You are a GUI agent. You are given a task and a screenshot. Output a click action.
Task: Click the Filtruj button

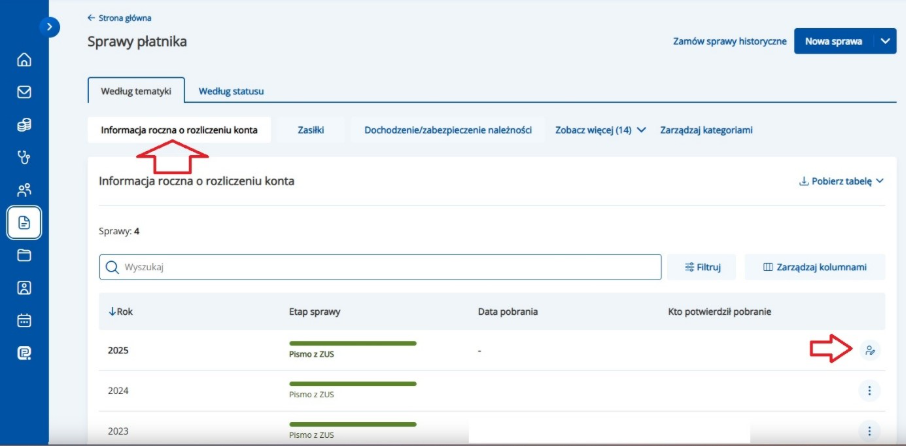click(702, 267)
